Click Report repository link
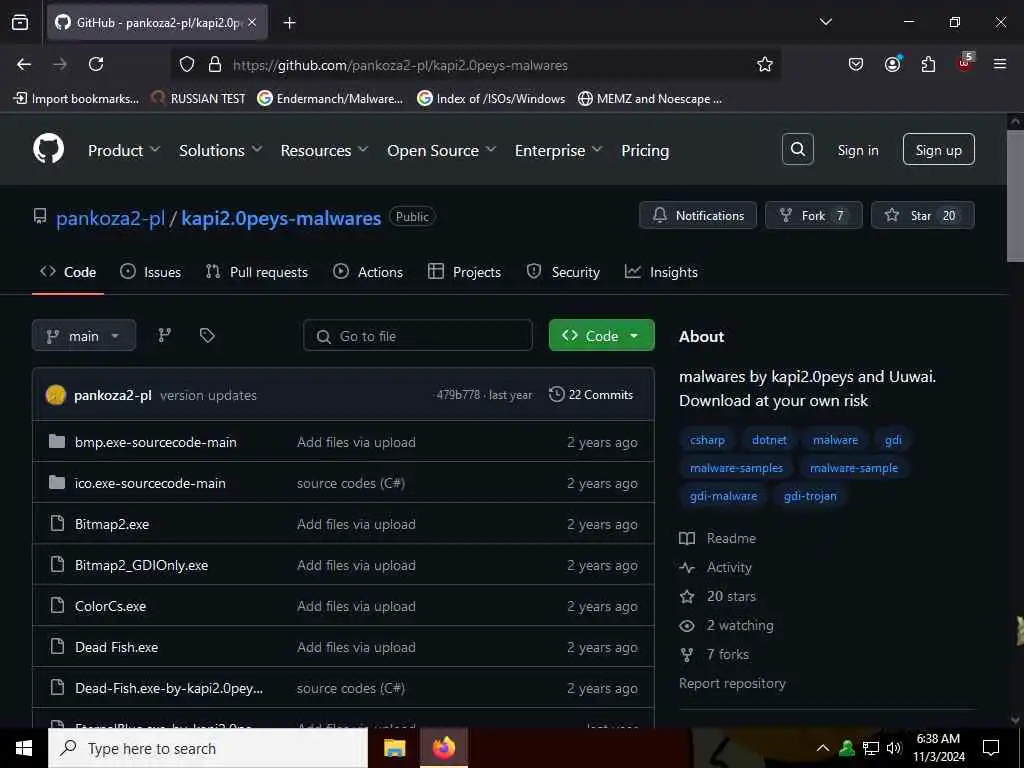The height and width of the screenshot is (768, 1024). (732, 683)
